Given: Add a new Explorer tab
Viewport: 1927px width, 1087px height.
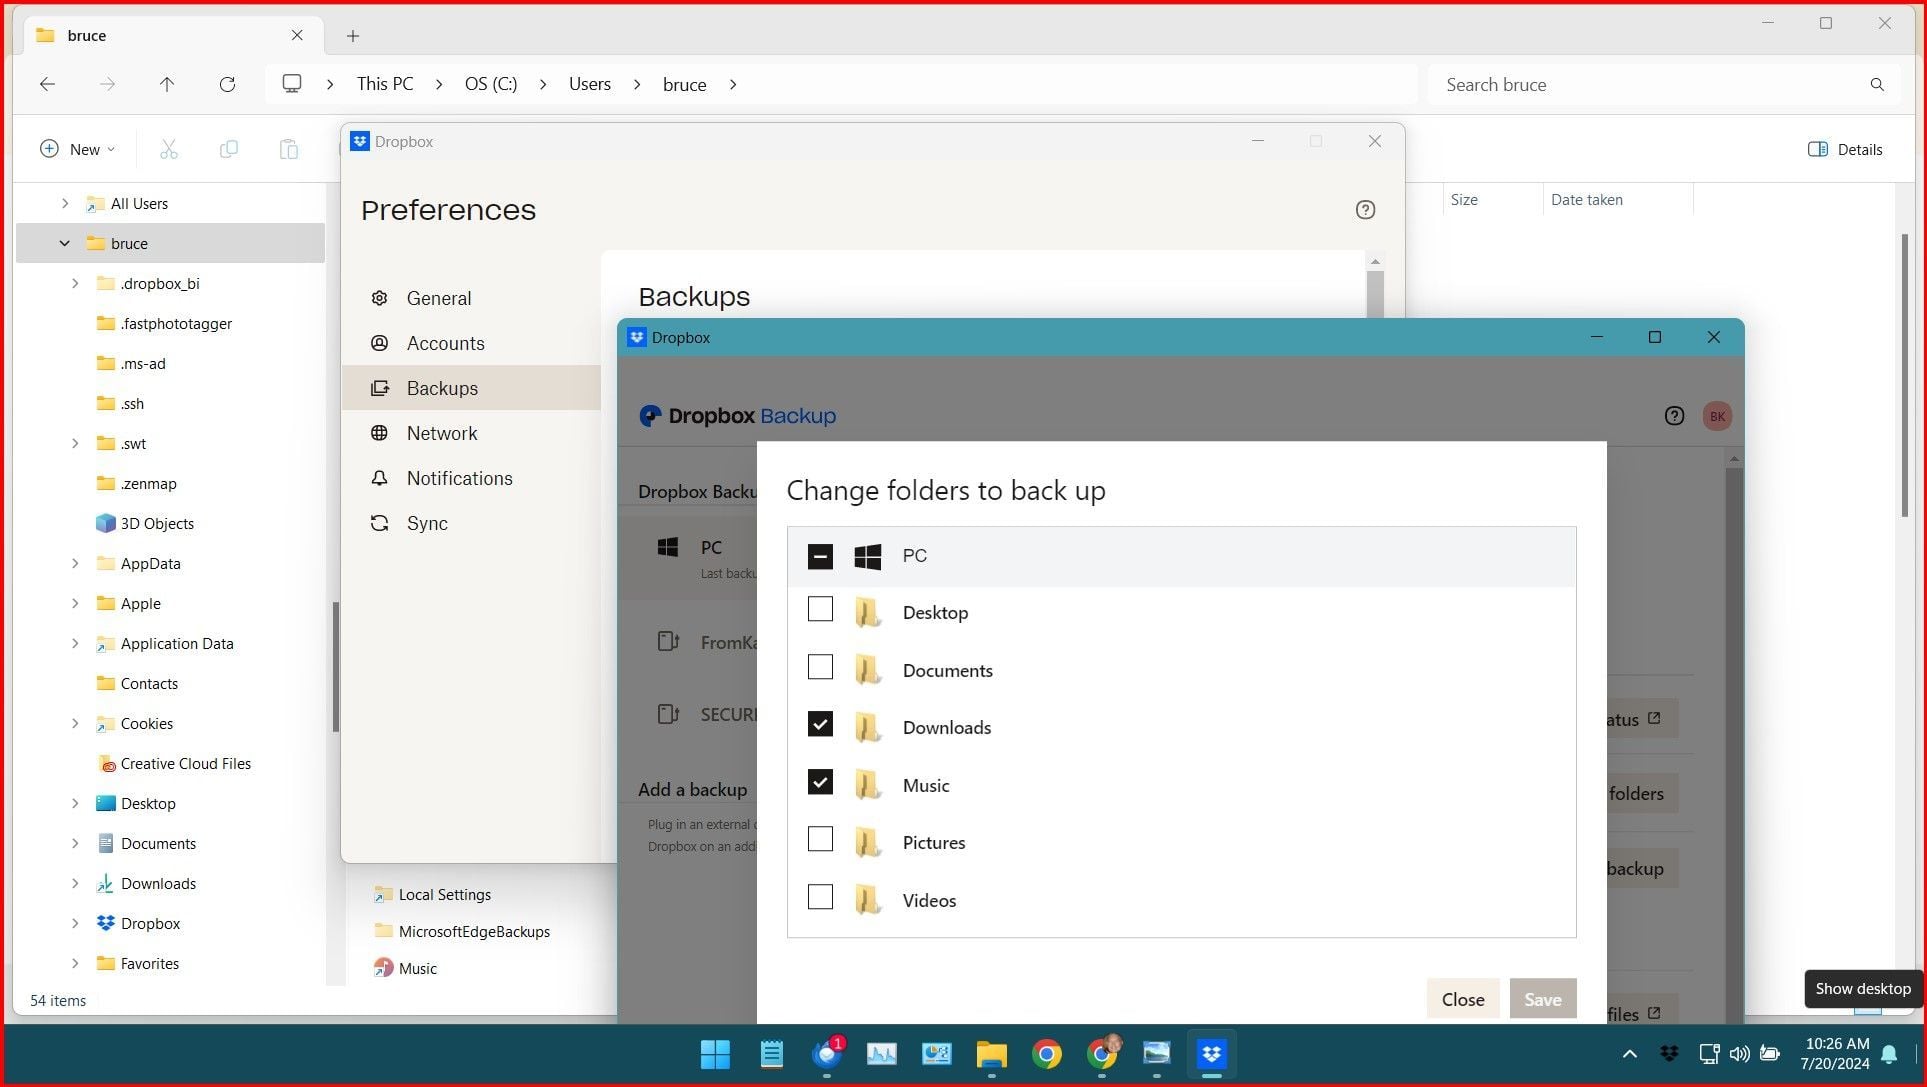Looking at the screenshot, I should (352, 36).
